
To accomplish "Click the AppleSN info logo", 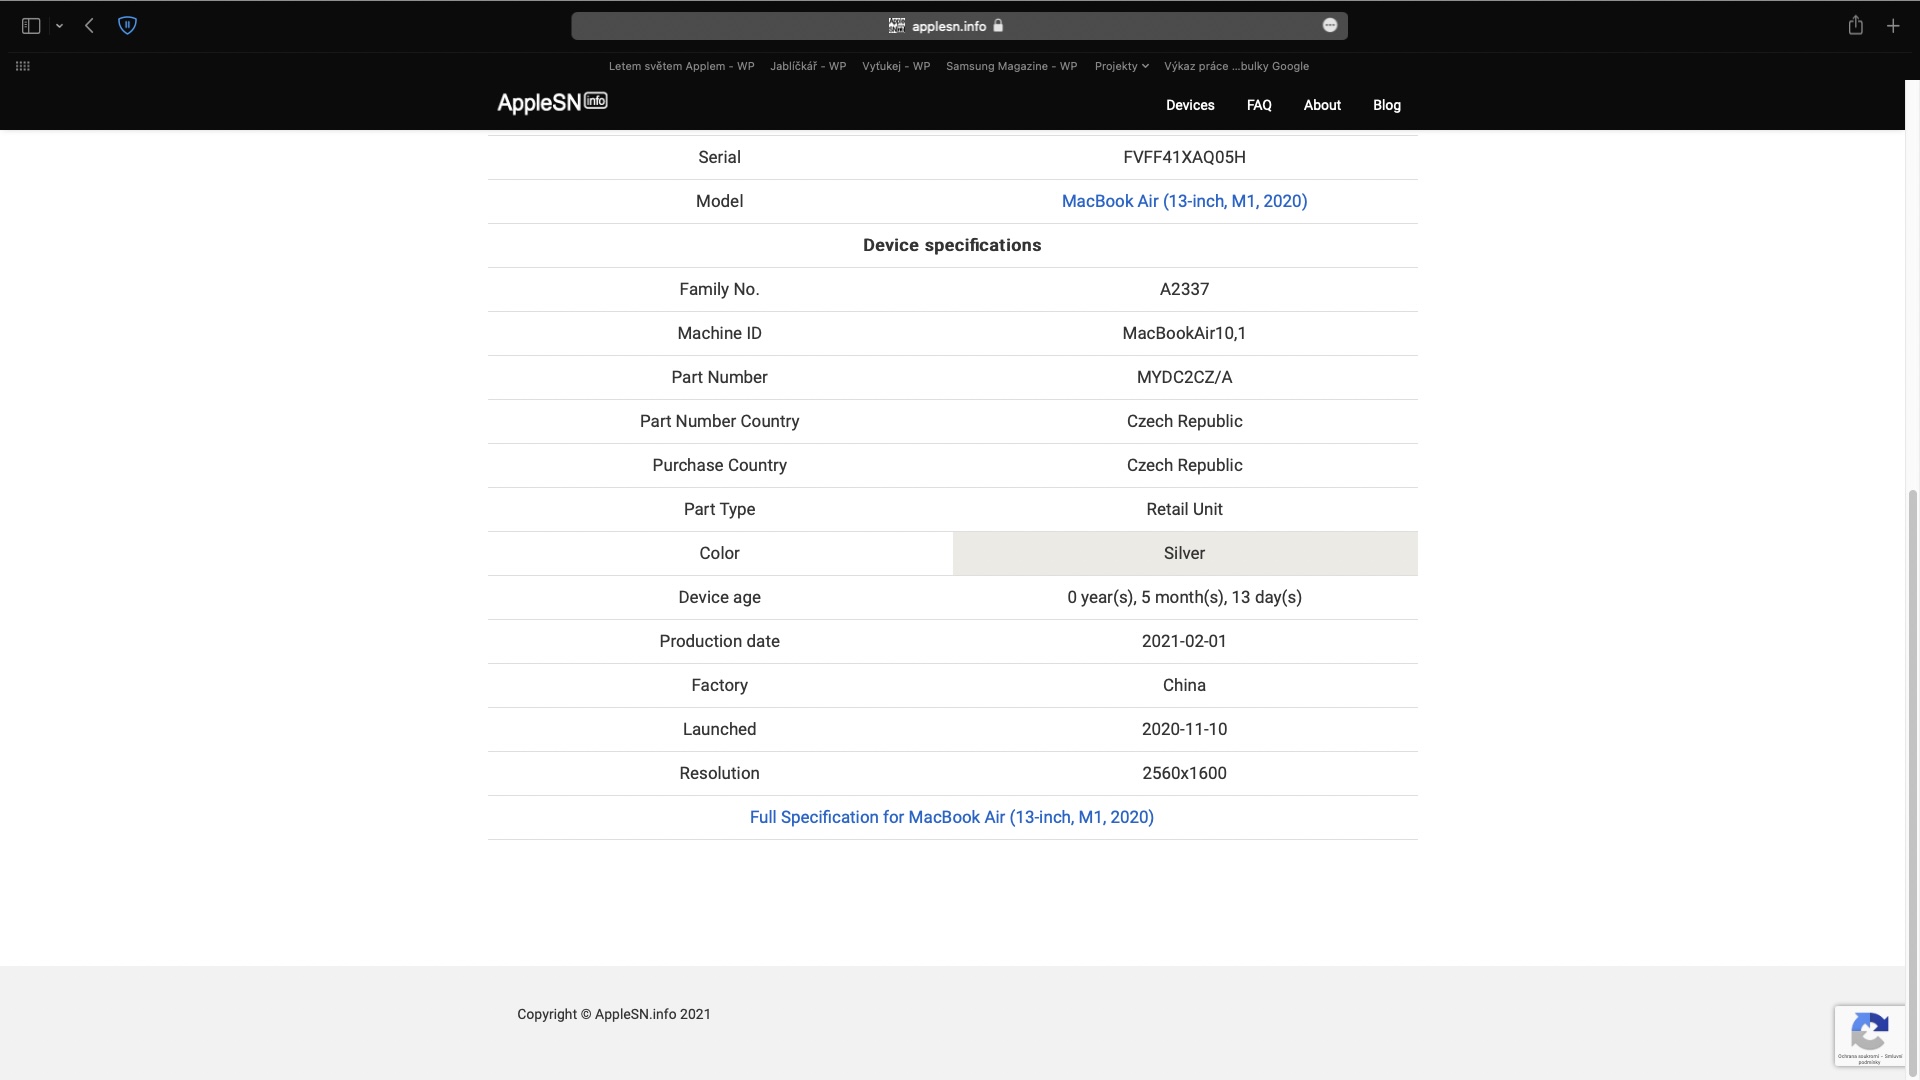I will coord(552,102).
